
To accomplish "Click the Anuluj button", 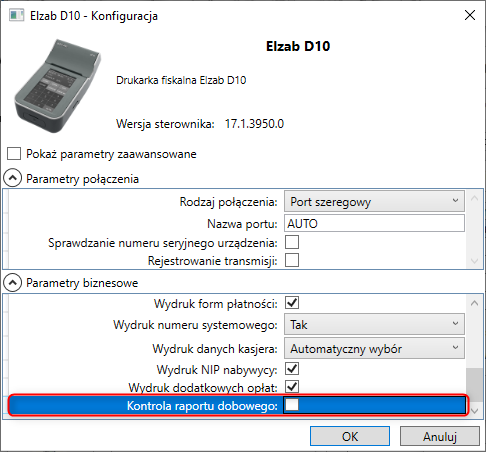I will 440,436.
